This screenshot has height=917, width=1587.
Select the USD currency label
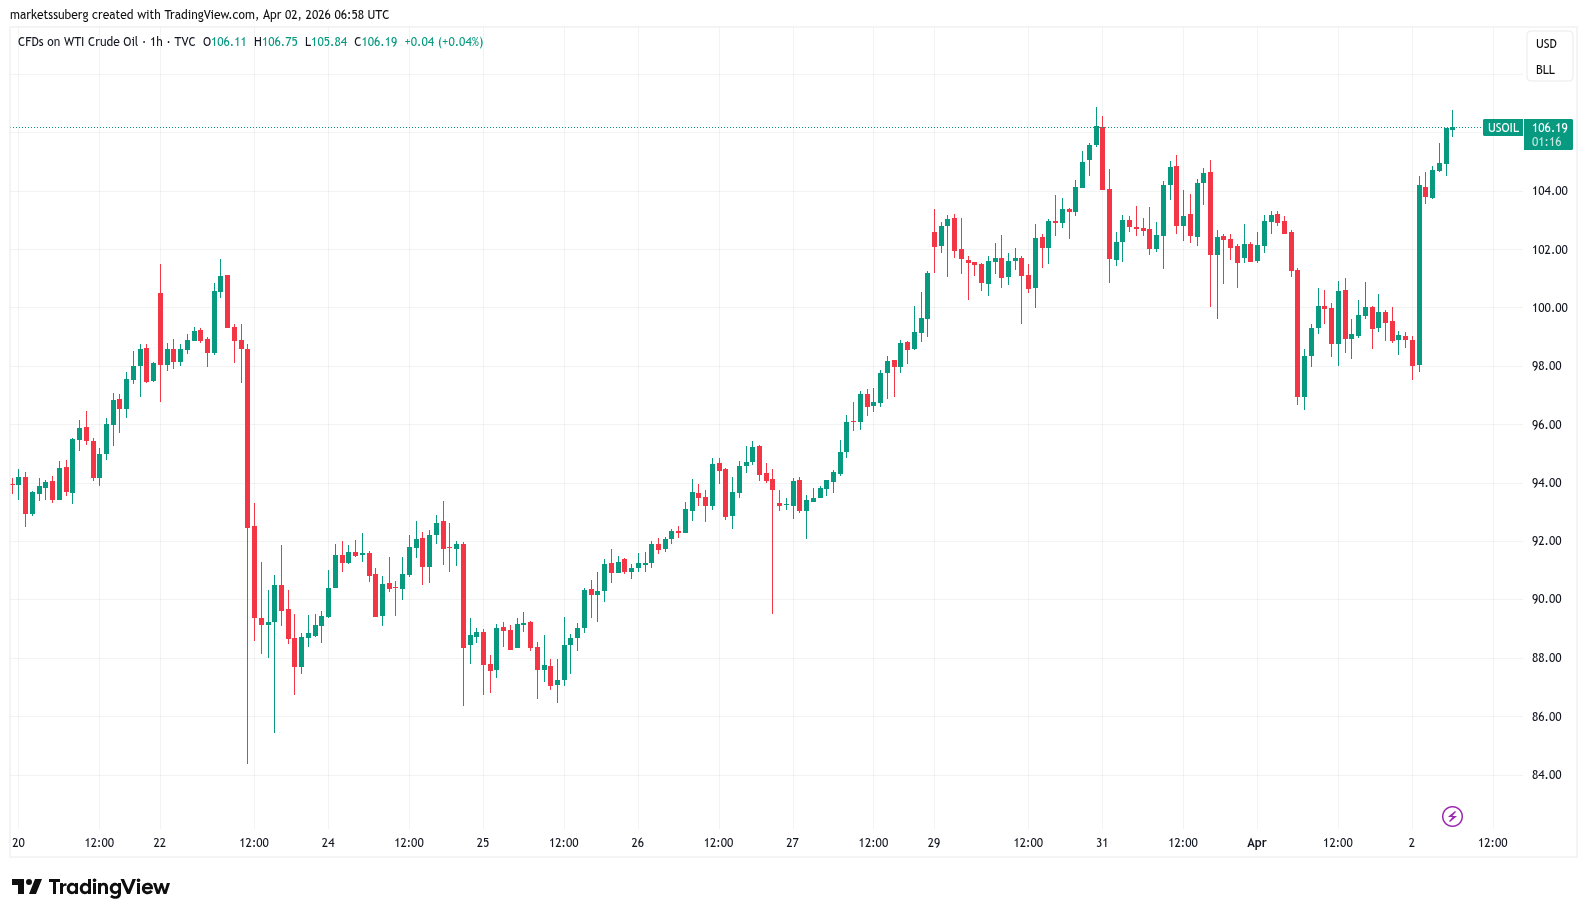pyautogui.click(x=1546, y=44)
